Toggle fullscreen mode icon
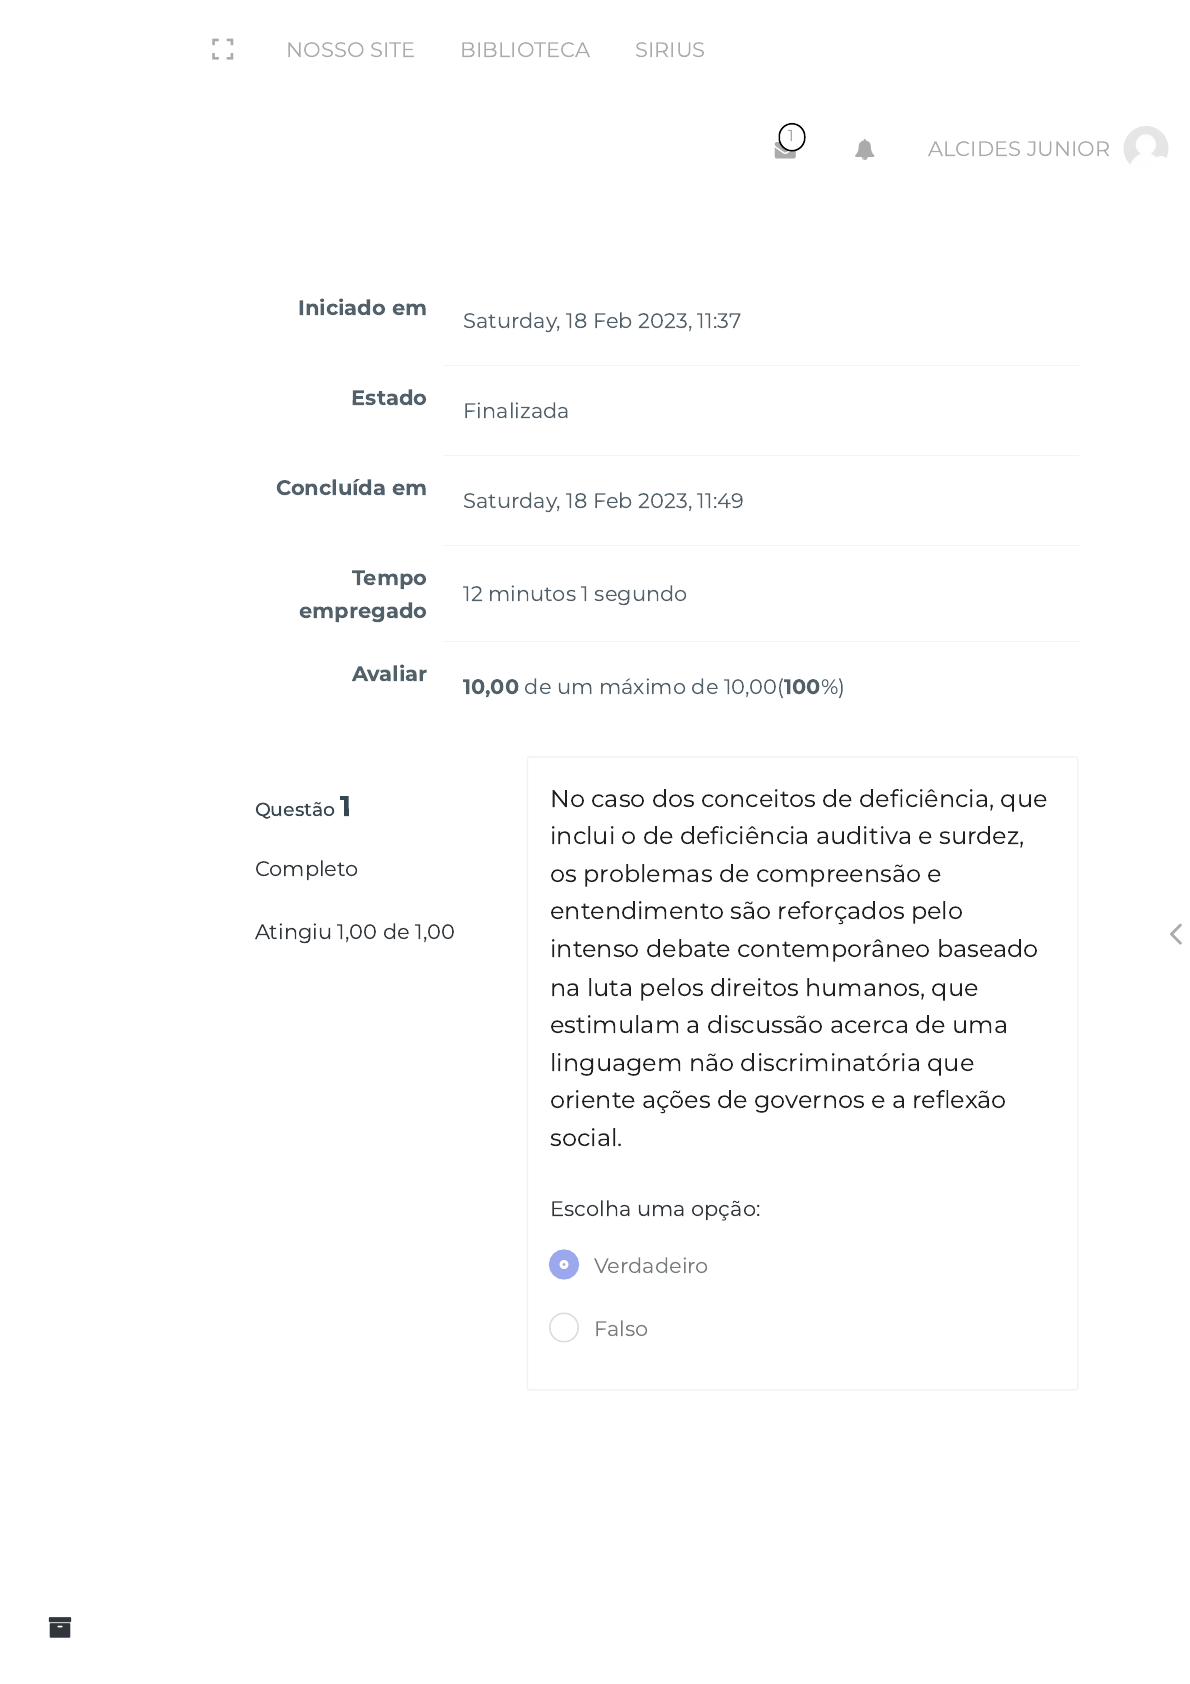Viewport: 1190px width, 1684px height. pyautogui.click(x=223, y=49)
